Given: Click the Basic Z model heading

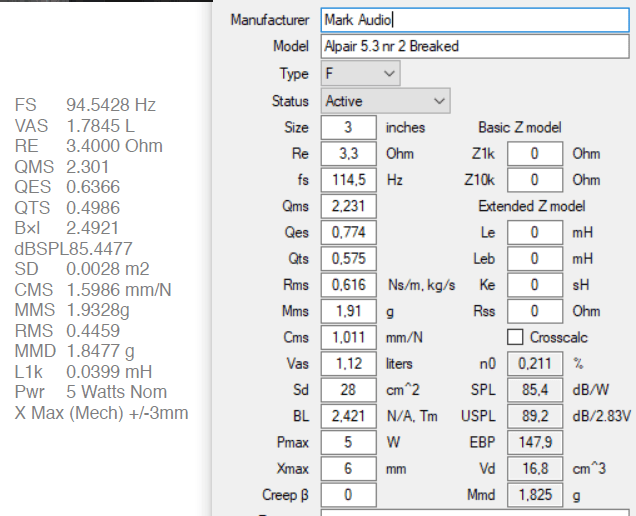Looking at the screenshot, I should coord(520,127).
